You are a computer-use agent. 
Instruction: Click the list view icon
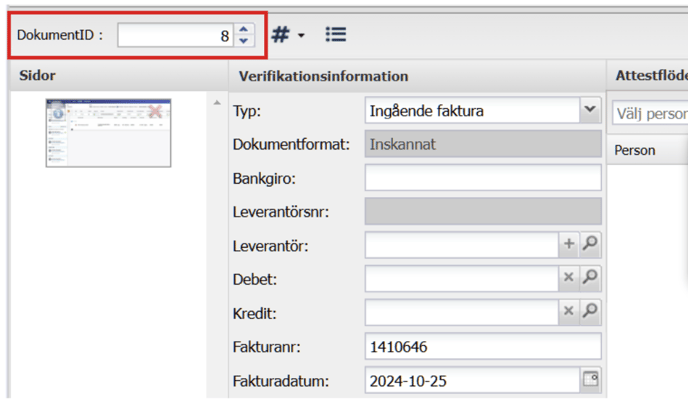pos(336,34)
